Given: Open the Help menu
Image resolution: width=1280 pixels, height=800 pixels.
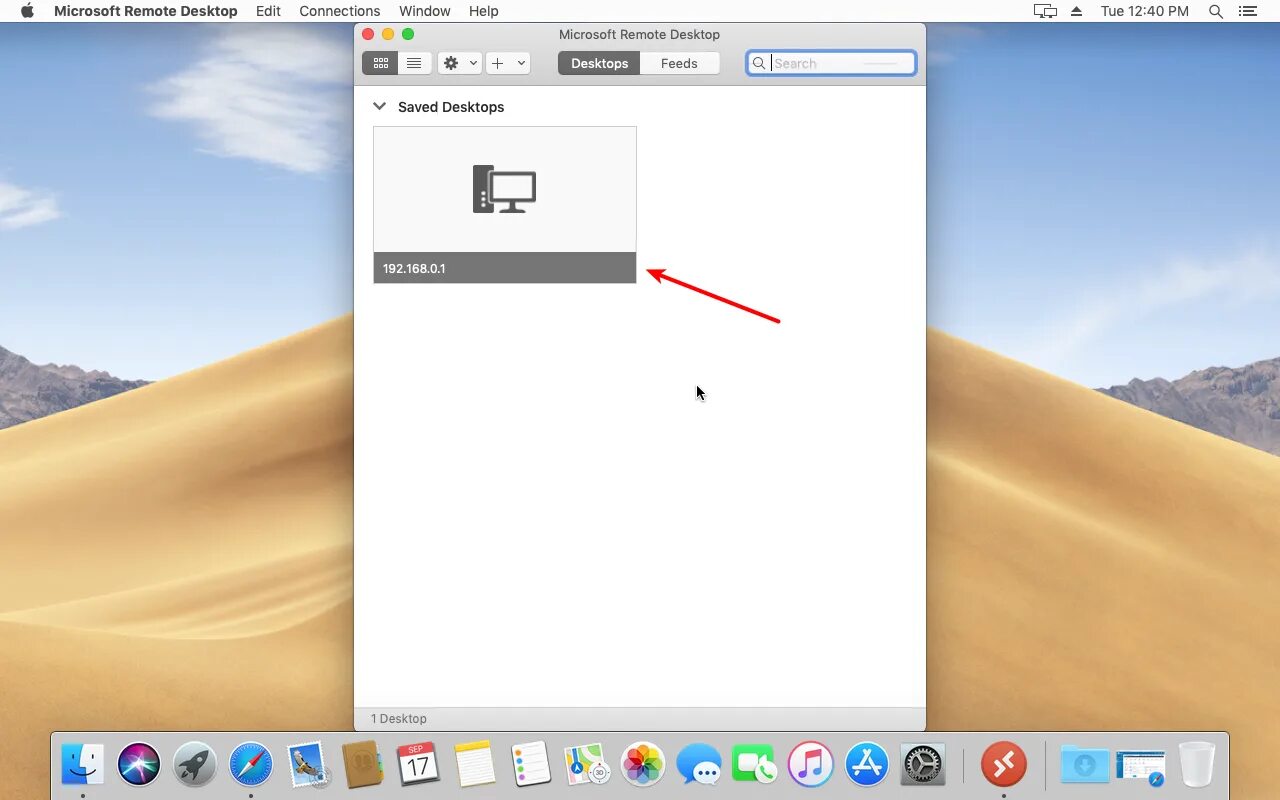Looking at the screenshot, I should point(484,11).
